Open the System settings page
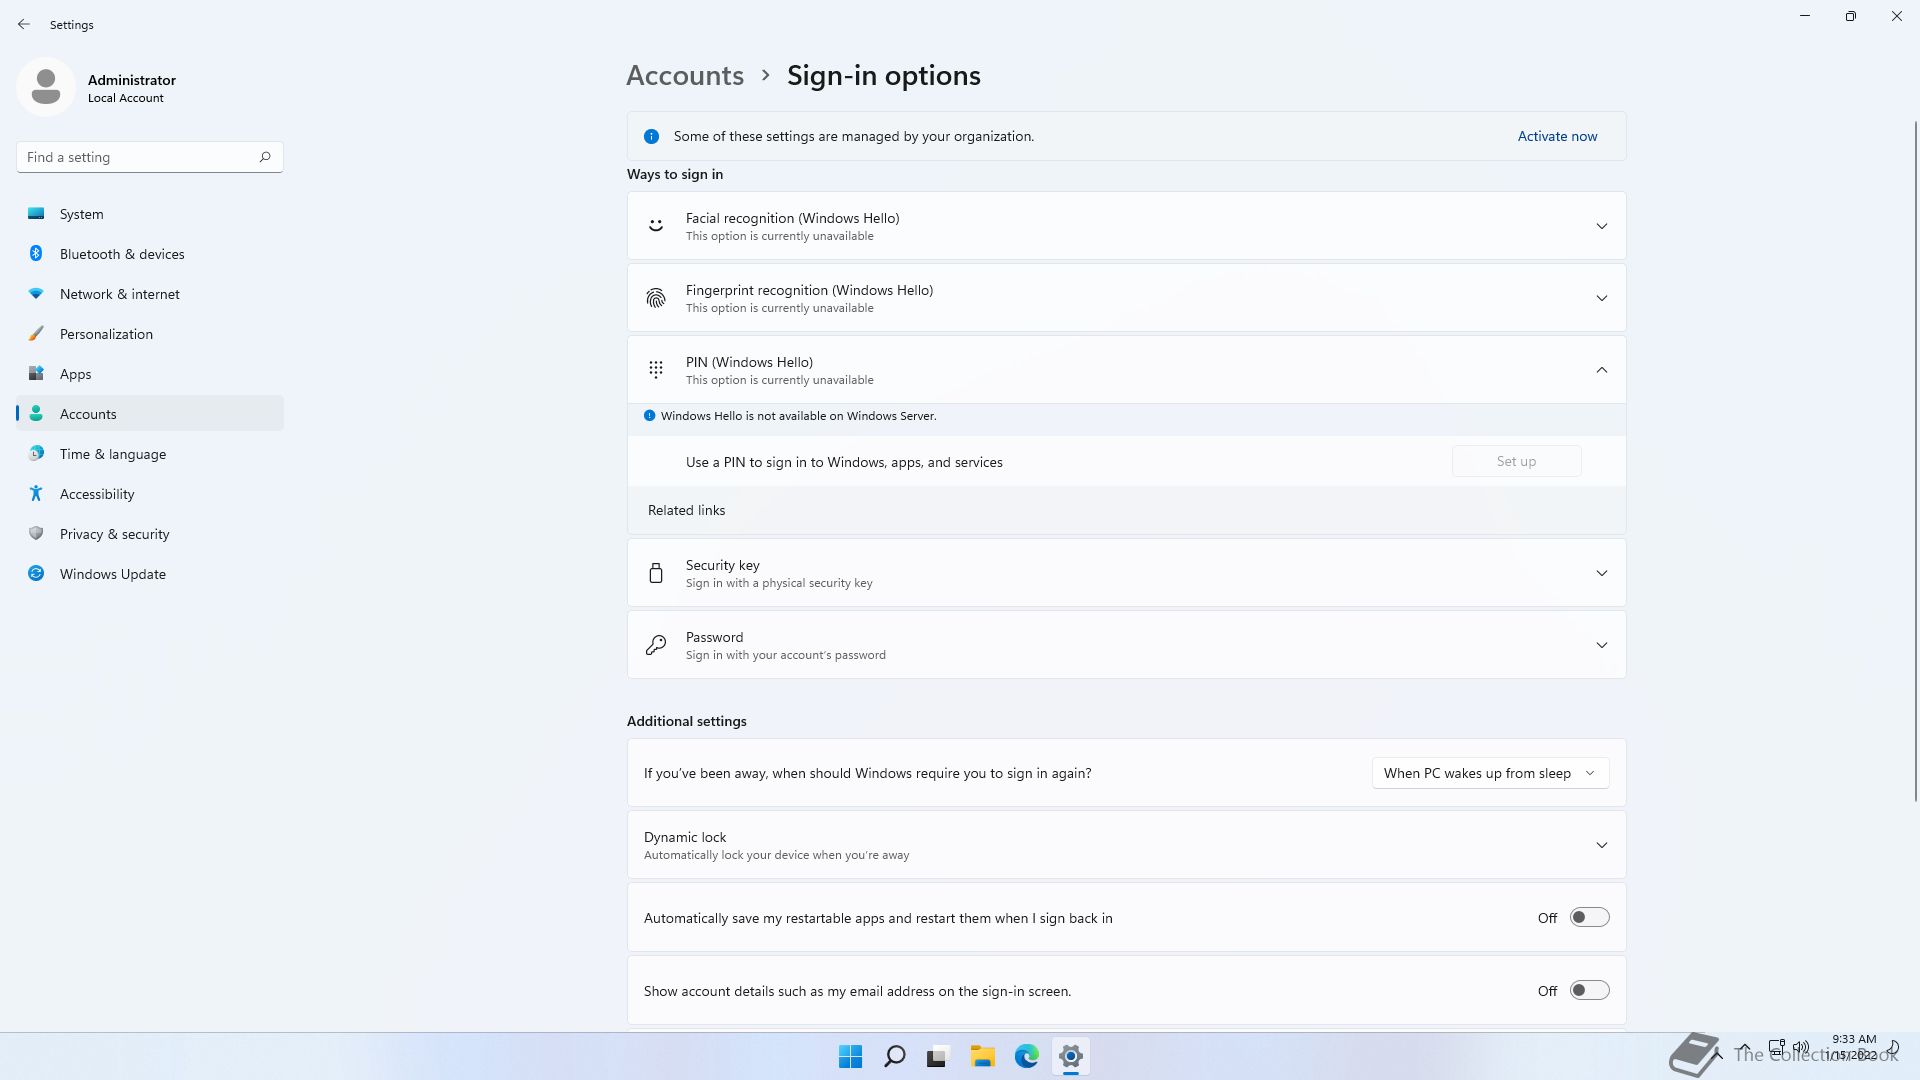The width and height of the screenshot is (1920, 1080). coord(150,213)
